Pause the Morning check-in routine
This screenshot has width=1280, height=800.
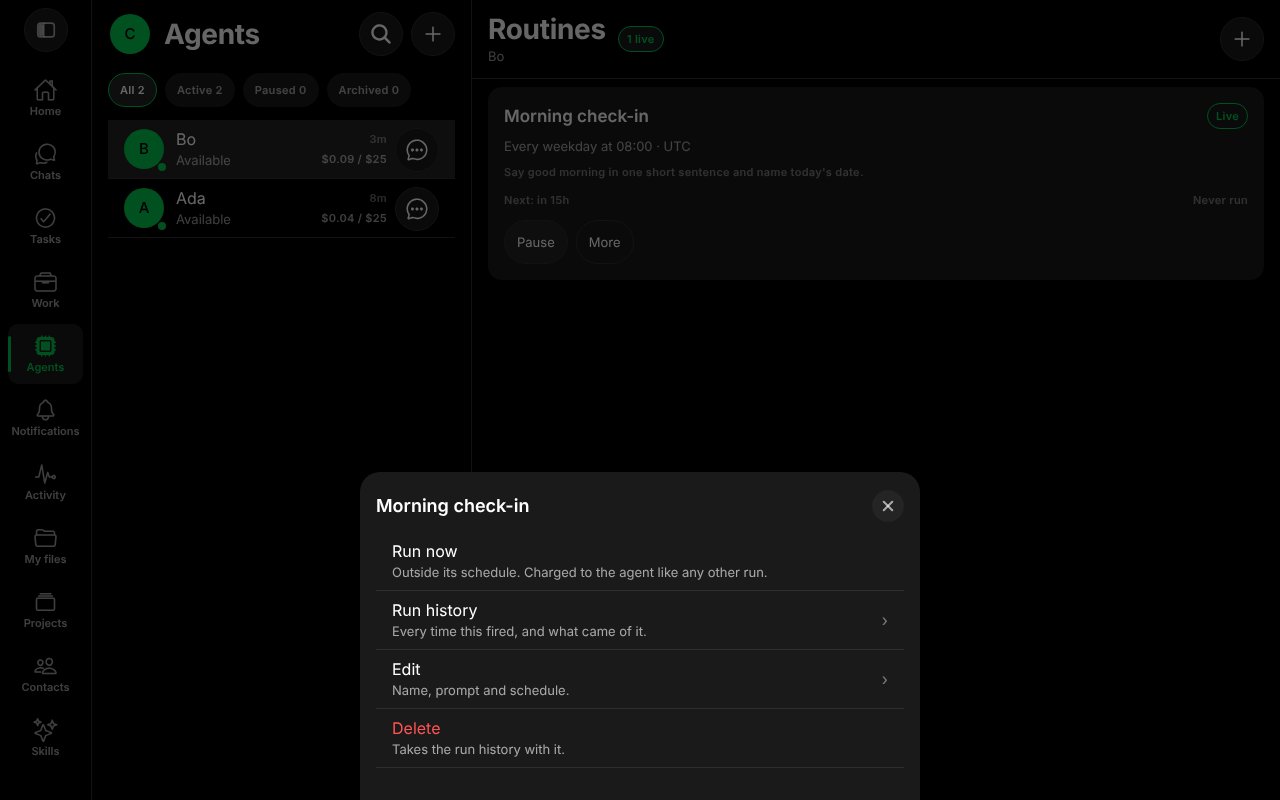pos(536,242)
